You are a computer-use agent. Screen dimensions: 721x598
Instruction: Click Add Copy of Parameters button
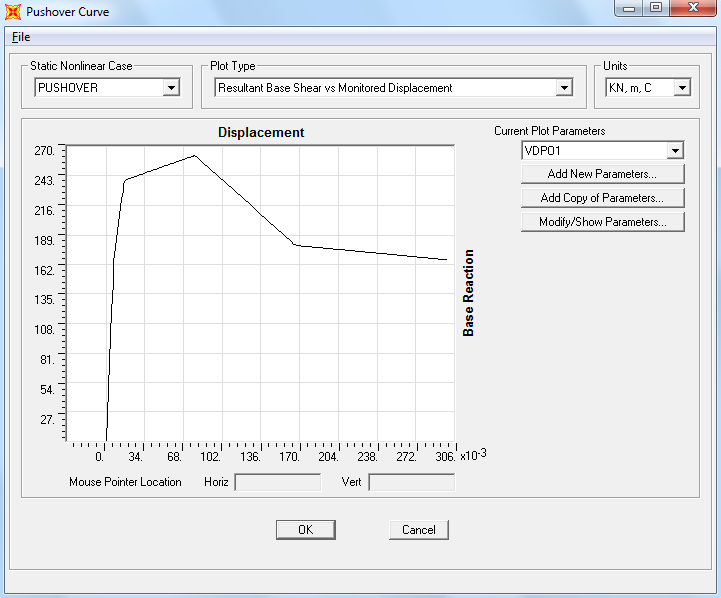(602, 198)
